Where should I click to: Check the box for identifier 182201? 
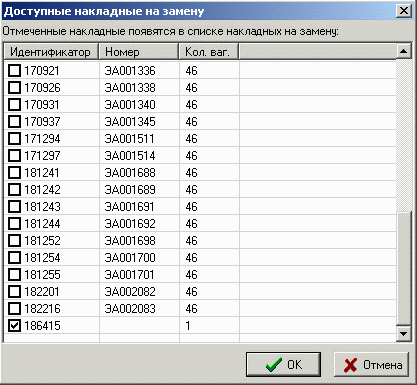coord(14,291)
